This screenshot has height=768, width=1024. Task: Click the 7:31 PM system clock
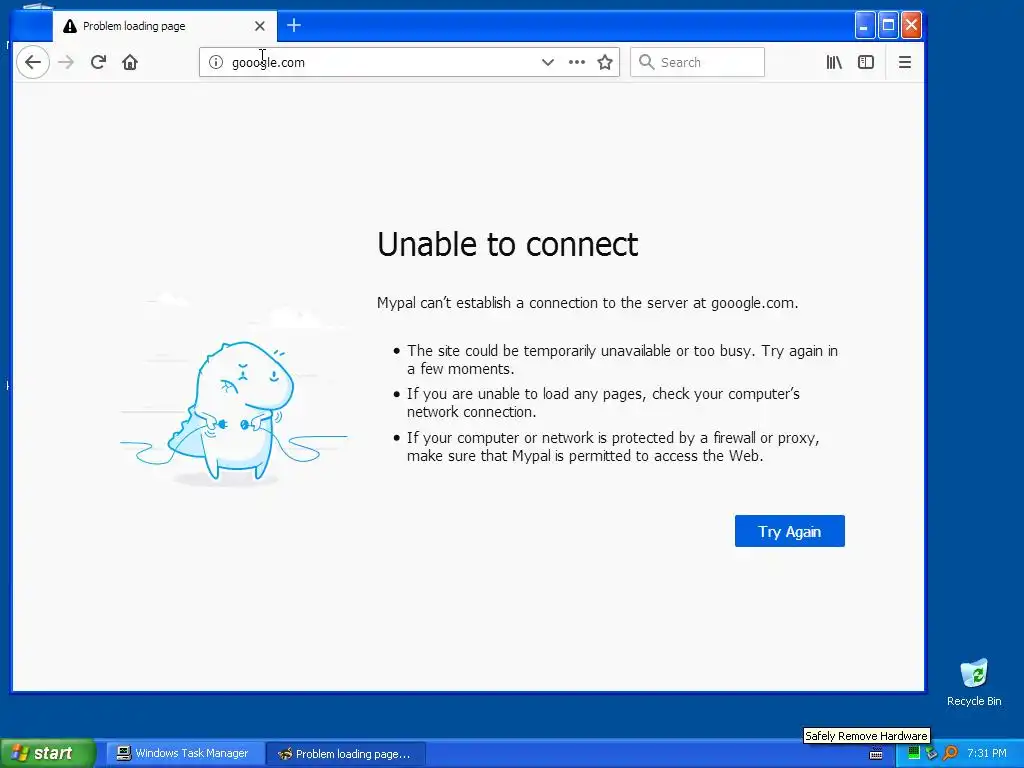[x=987, y=754]
